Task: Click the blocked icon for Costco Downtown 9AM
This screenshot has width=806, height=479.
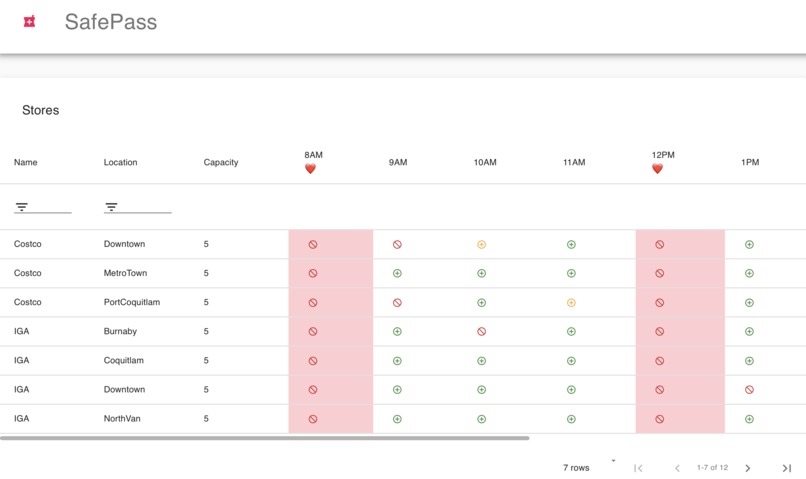Action: pos(397,245)
